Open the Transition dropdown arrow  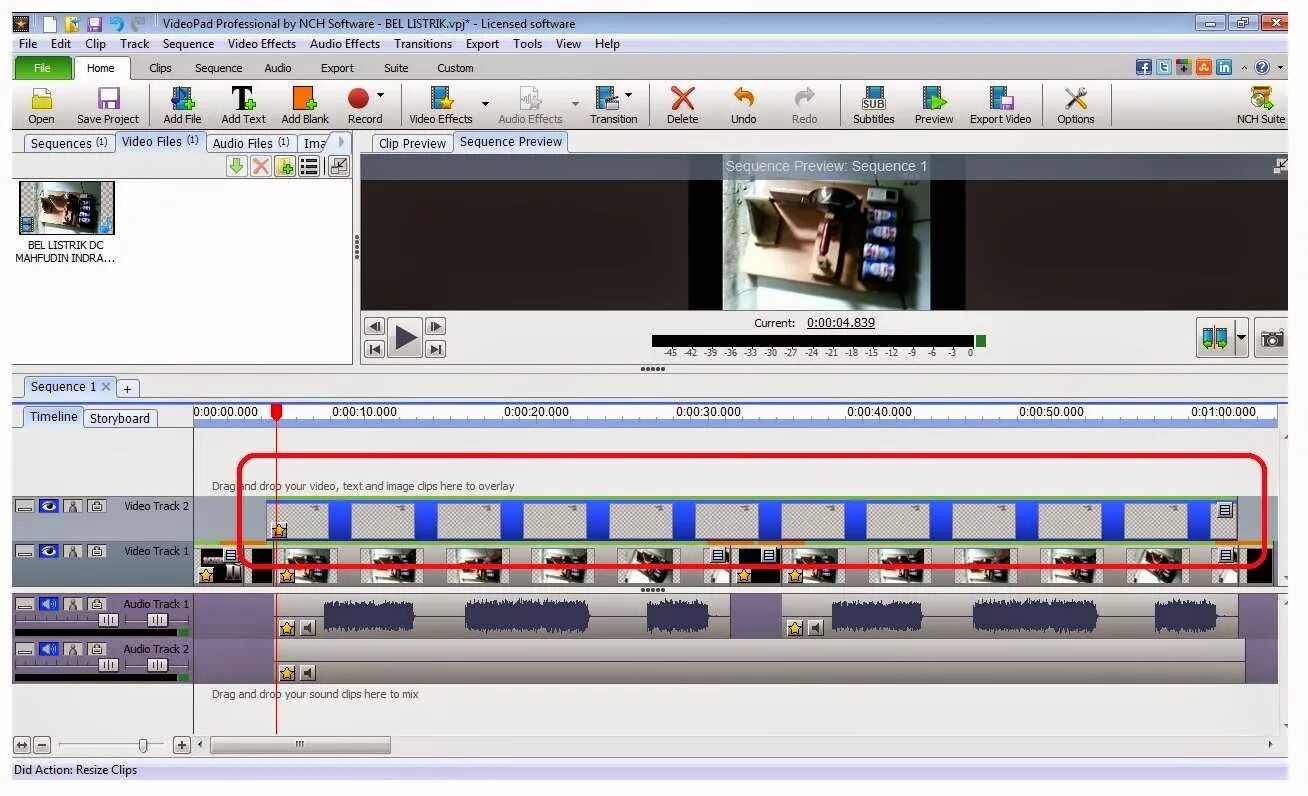628,96
